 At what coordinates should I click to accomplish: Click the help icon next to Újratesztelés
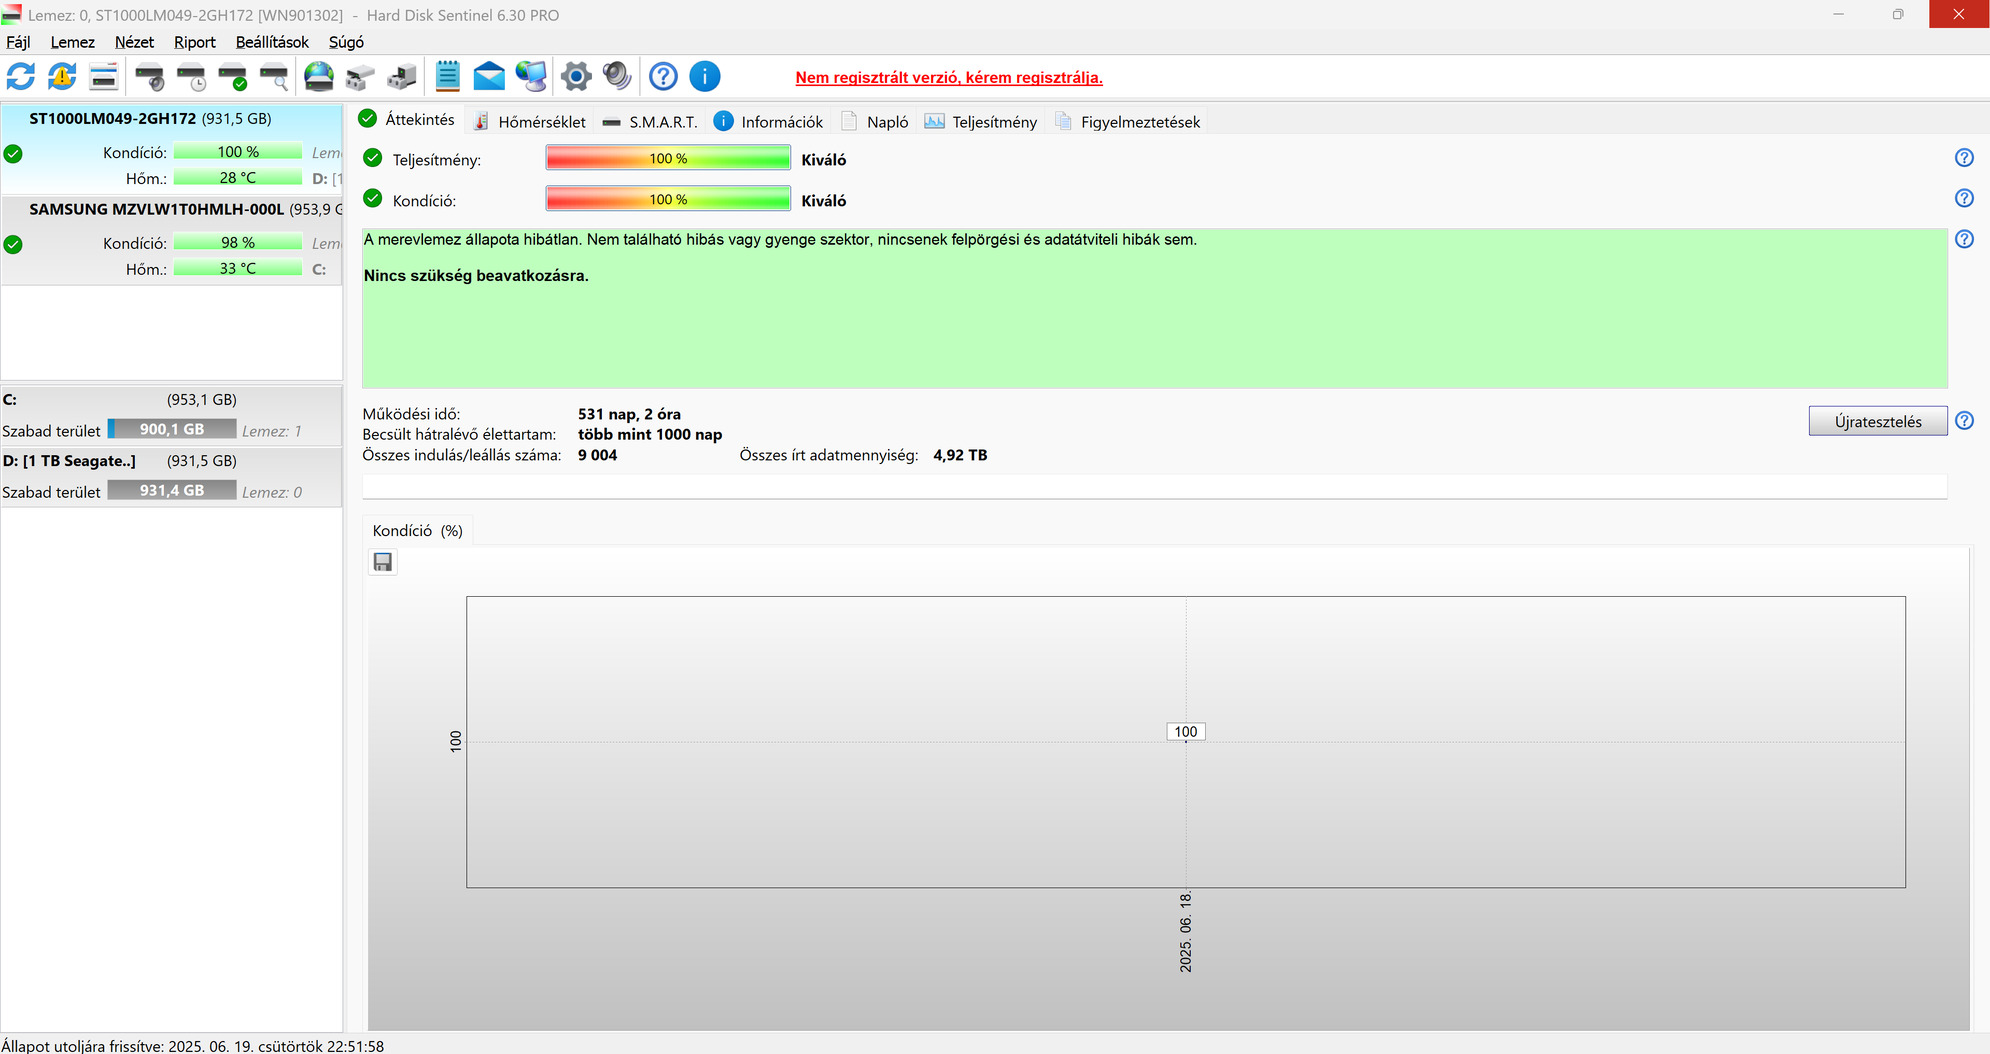click(x=1964, y=421)
